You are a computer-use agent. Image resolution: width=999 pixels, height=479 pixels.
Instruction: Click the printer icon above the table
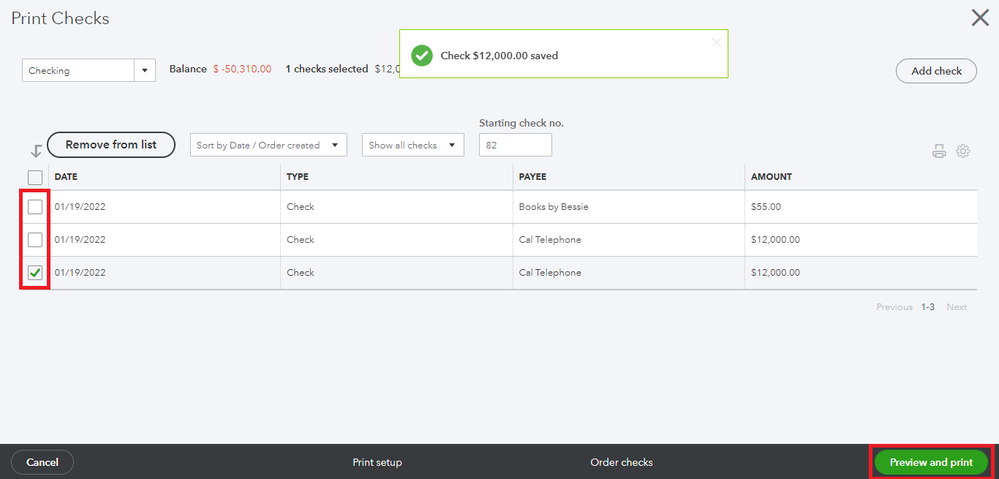point(938,151)
